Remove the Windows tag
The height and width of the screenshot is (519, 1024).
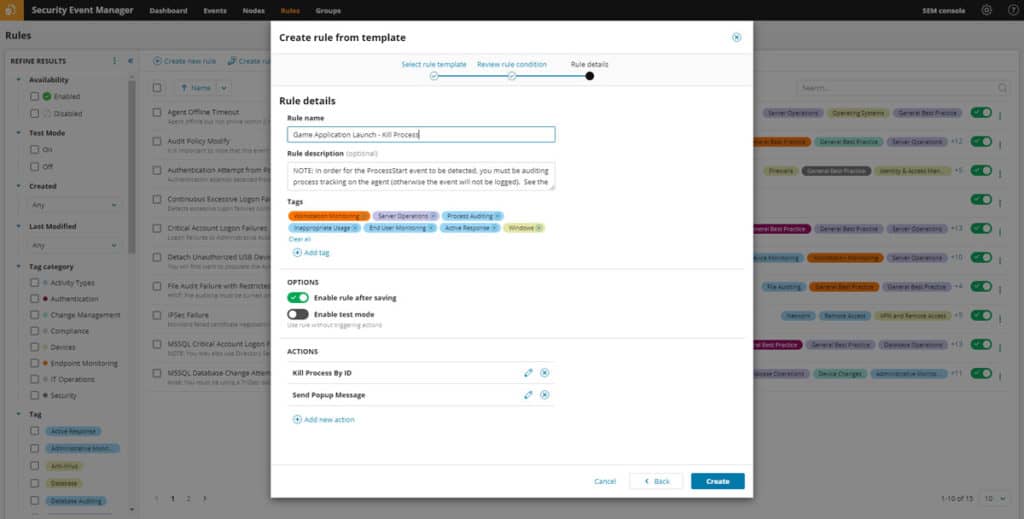point(539,228)
